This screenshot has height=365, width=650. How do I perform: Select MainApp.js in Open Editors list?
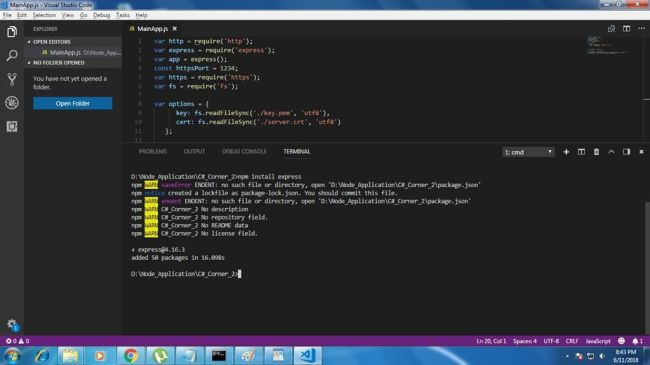pyautogui.click(x=74, y=53)
